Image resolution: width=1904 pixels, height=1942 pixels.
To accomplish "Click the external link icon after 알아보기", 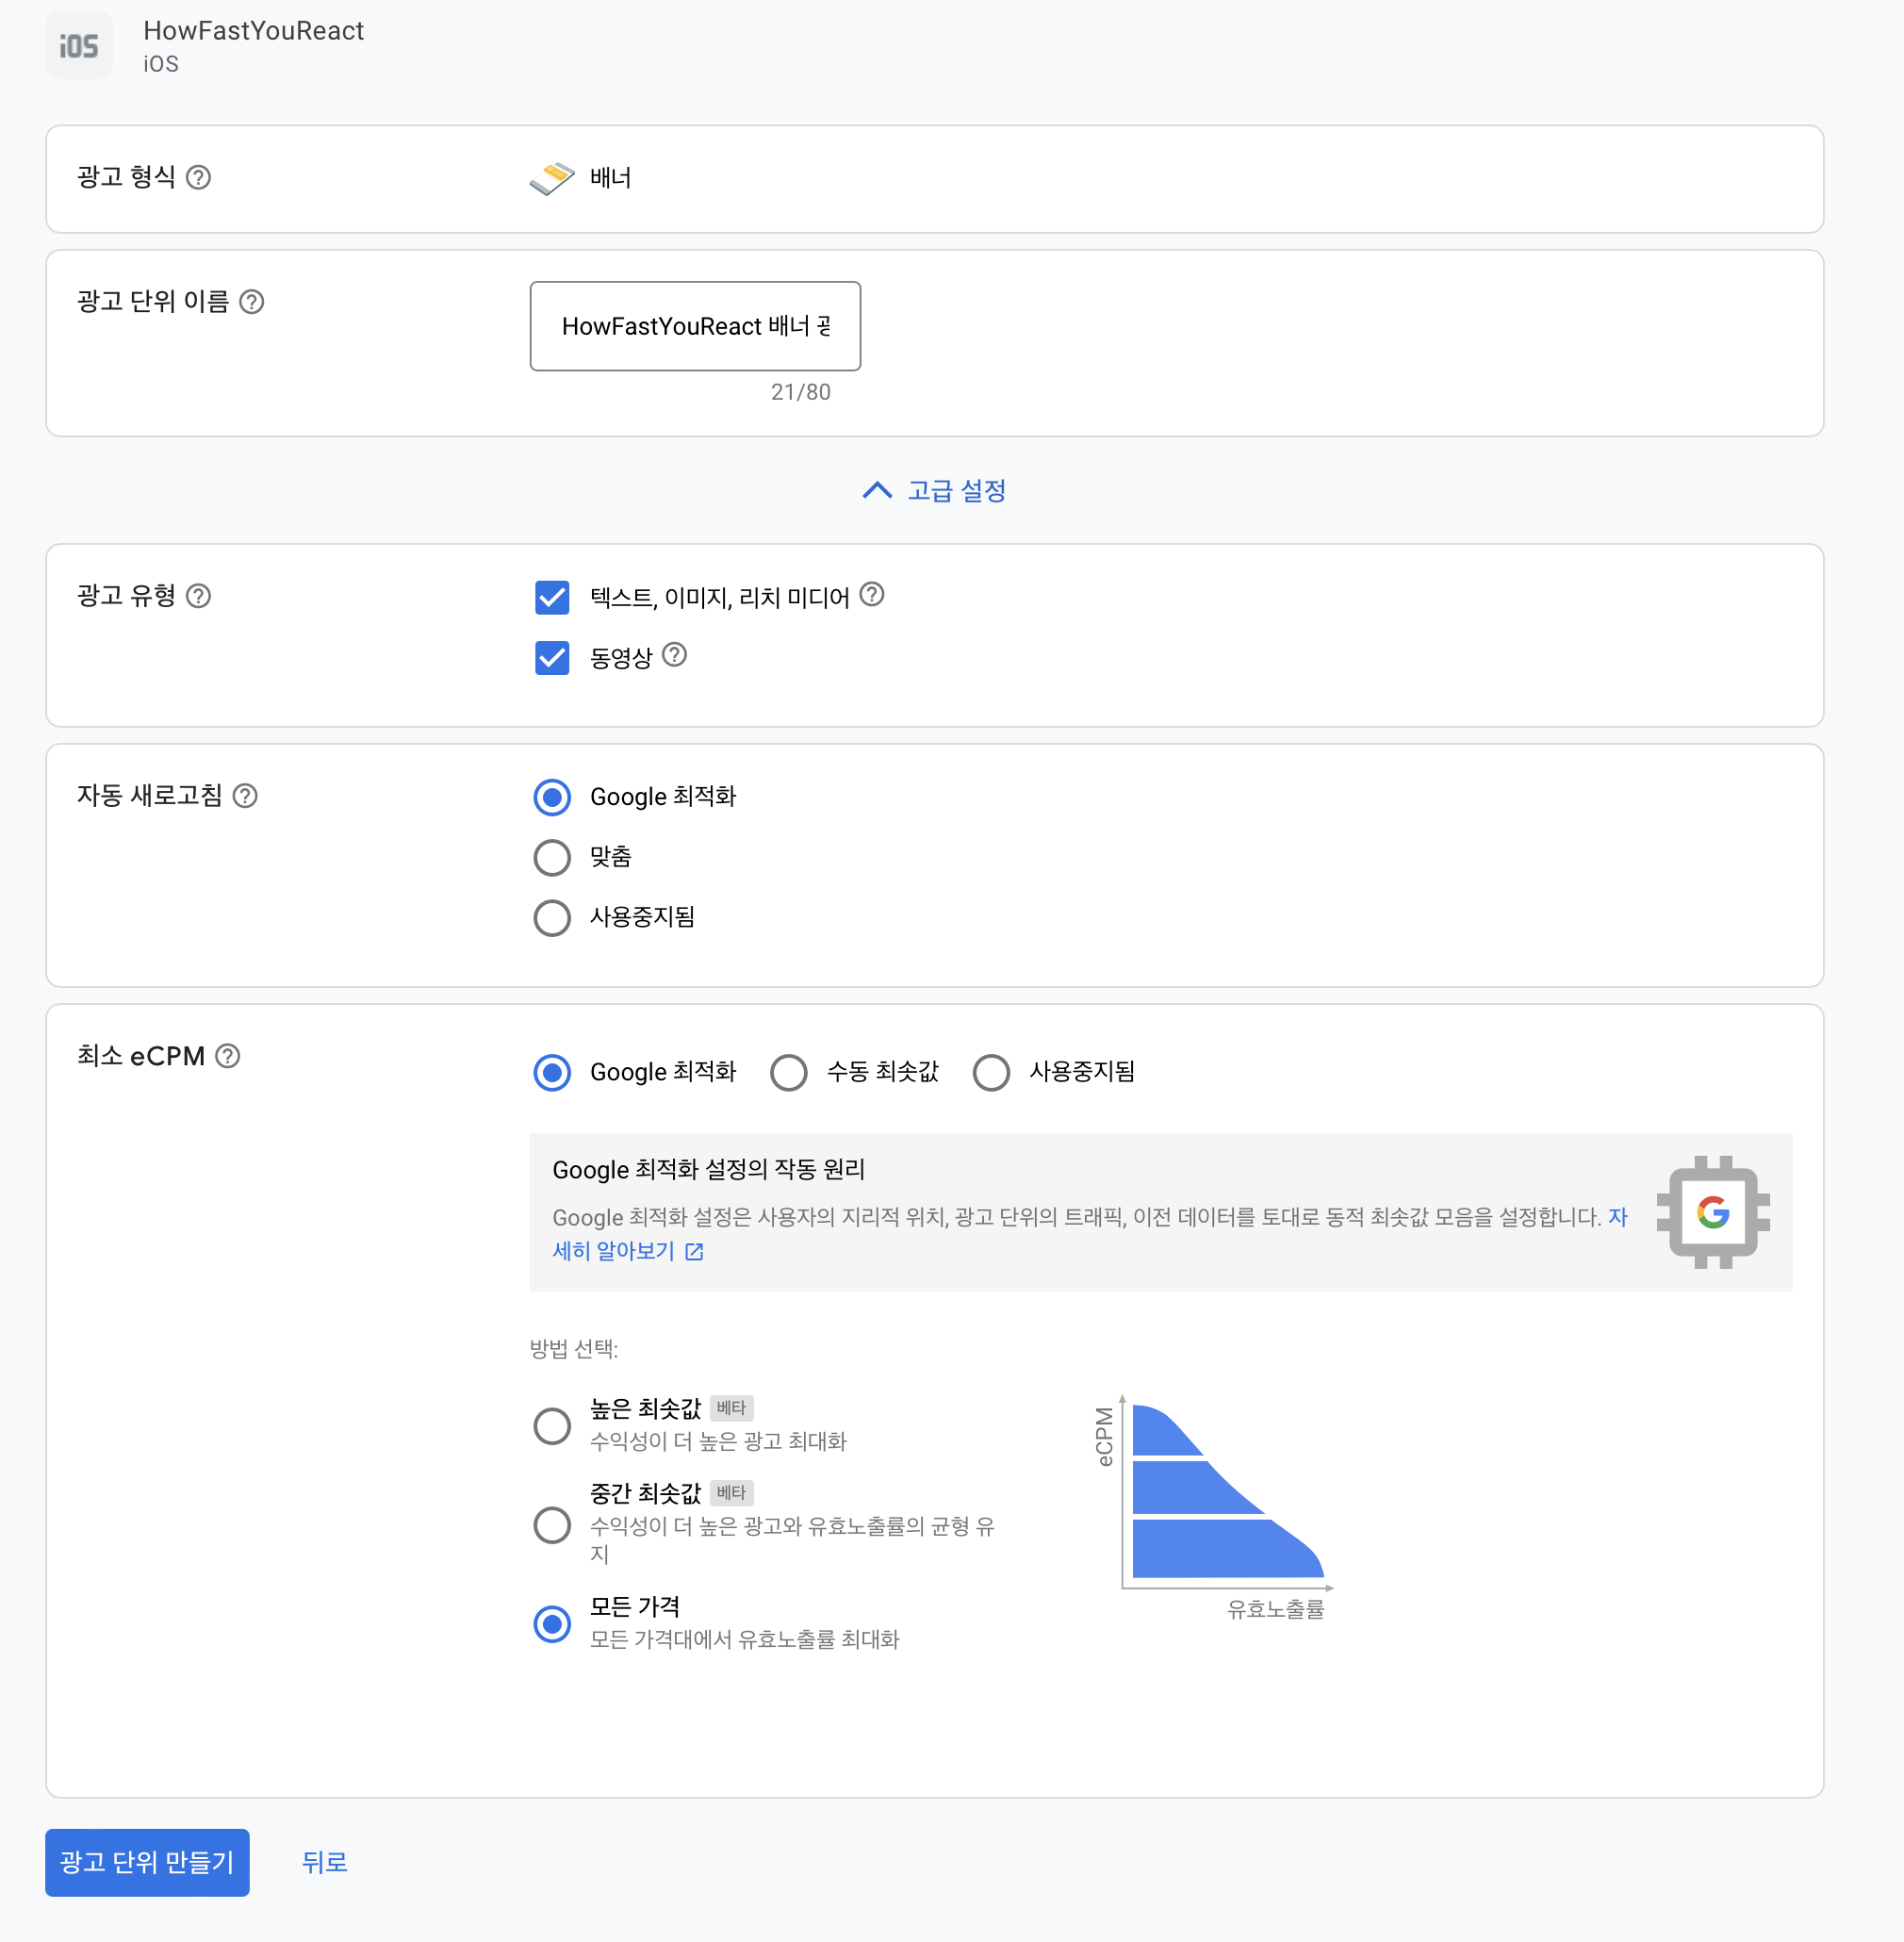I will pyautogui.click(x=695, y=1252).
